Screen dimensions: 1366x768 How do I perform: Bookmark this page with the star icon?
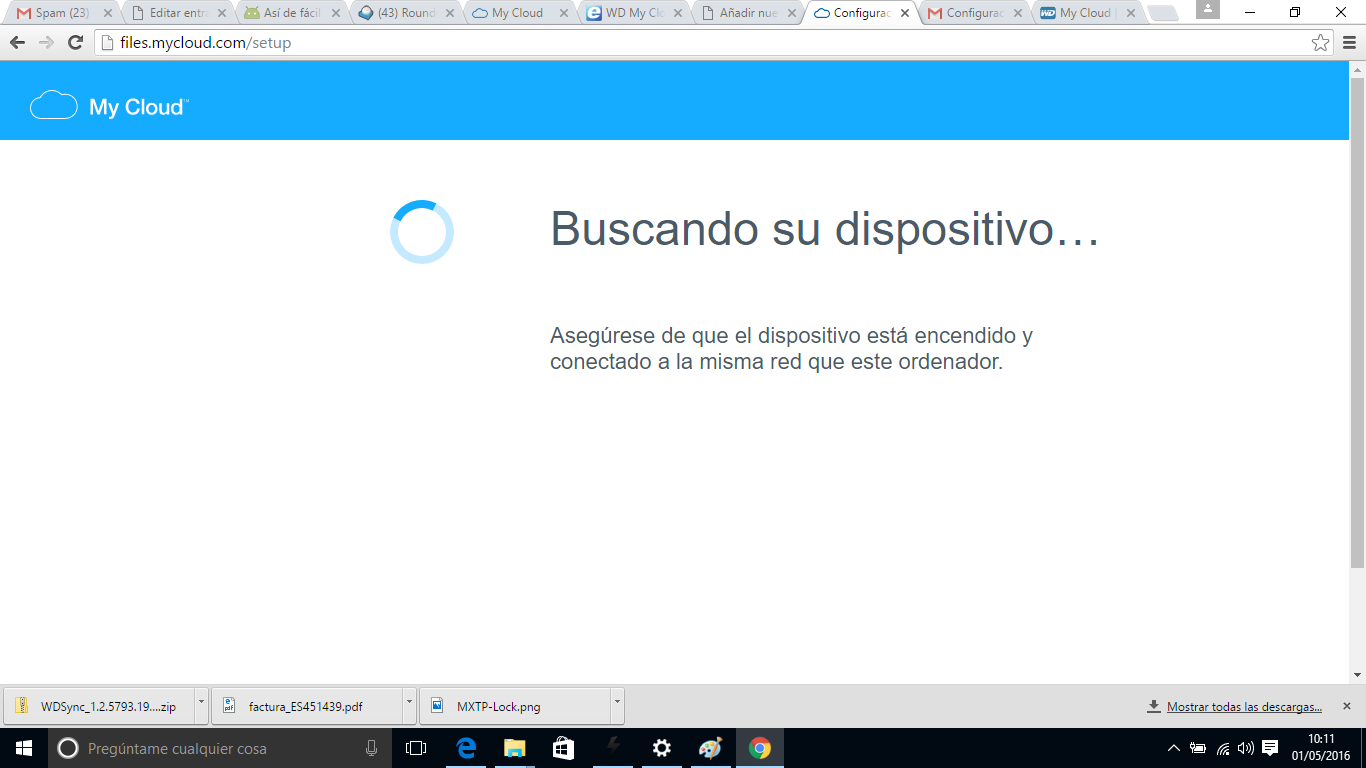[x=1320, y=43]
